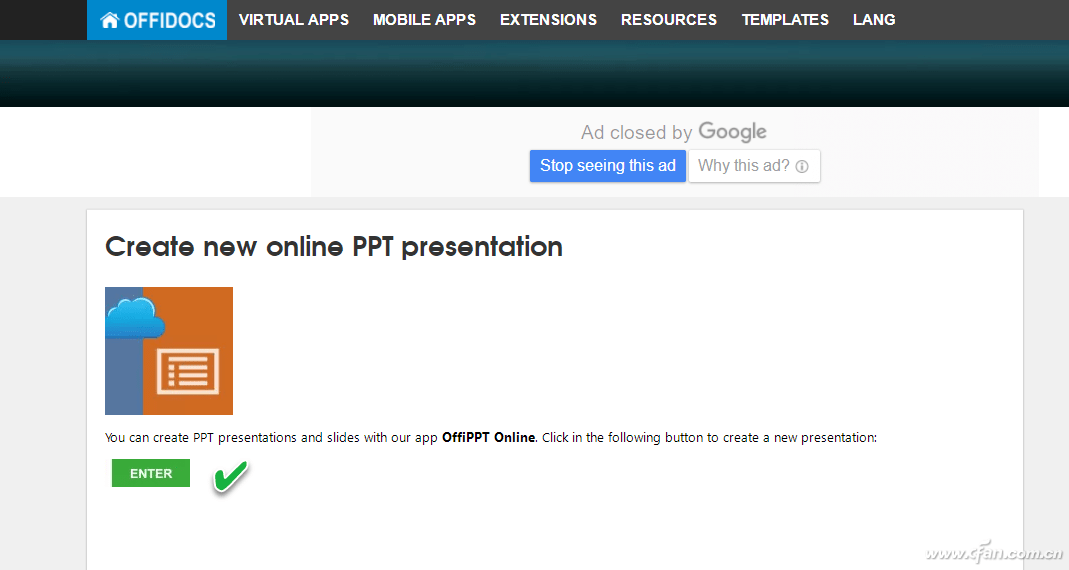Image resolution: width=1069 pixels, height=570 pixels.
Task: Click the OFFIDOCS brand text
Action: (170, 20)
